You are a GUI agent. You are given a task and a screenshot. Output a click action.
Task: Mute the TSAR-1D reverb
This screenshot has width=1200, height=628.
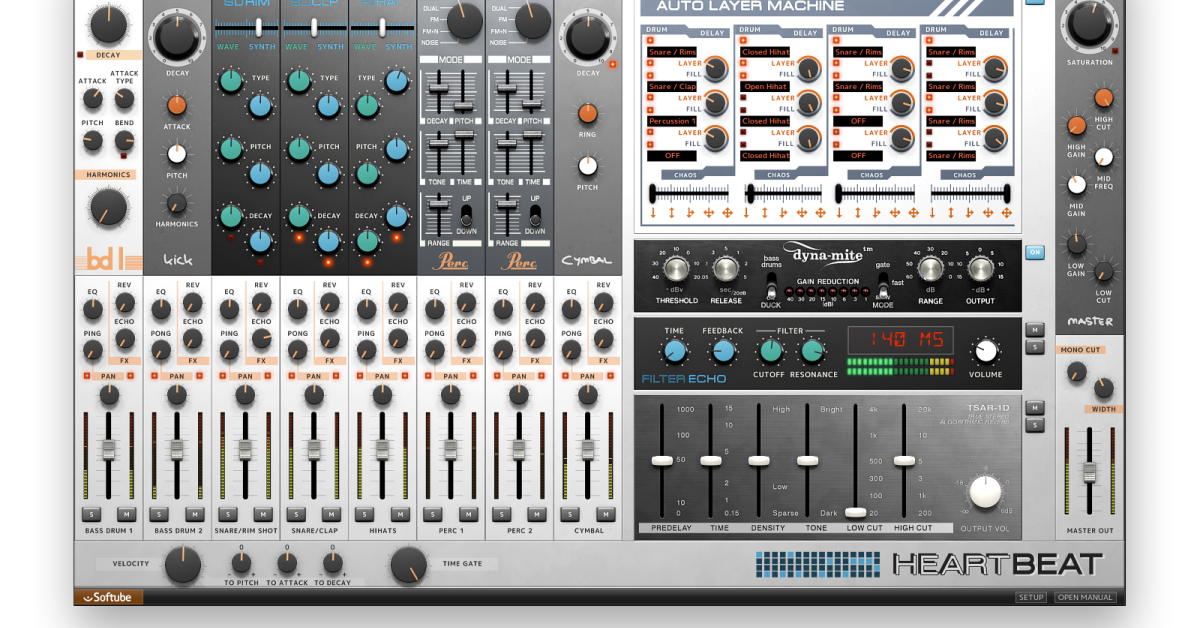(x=1035, y=407)
